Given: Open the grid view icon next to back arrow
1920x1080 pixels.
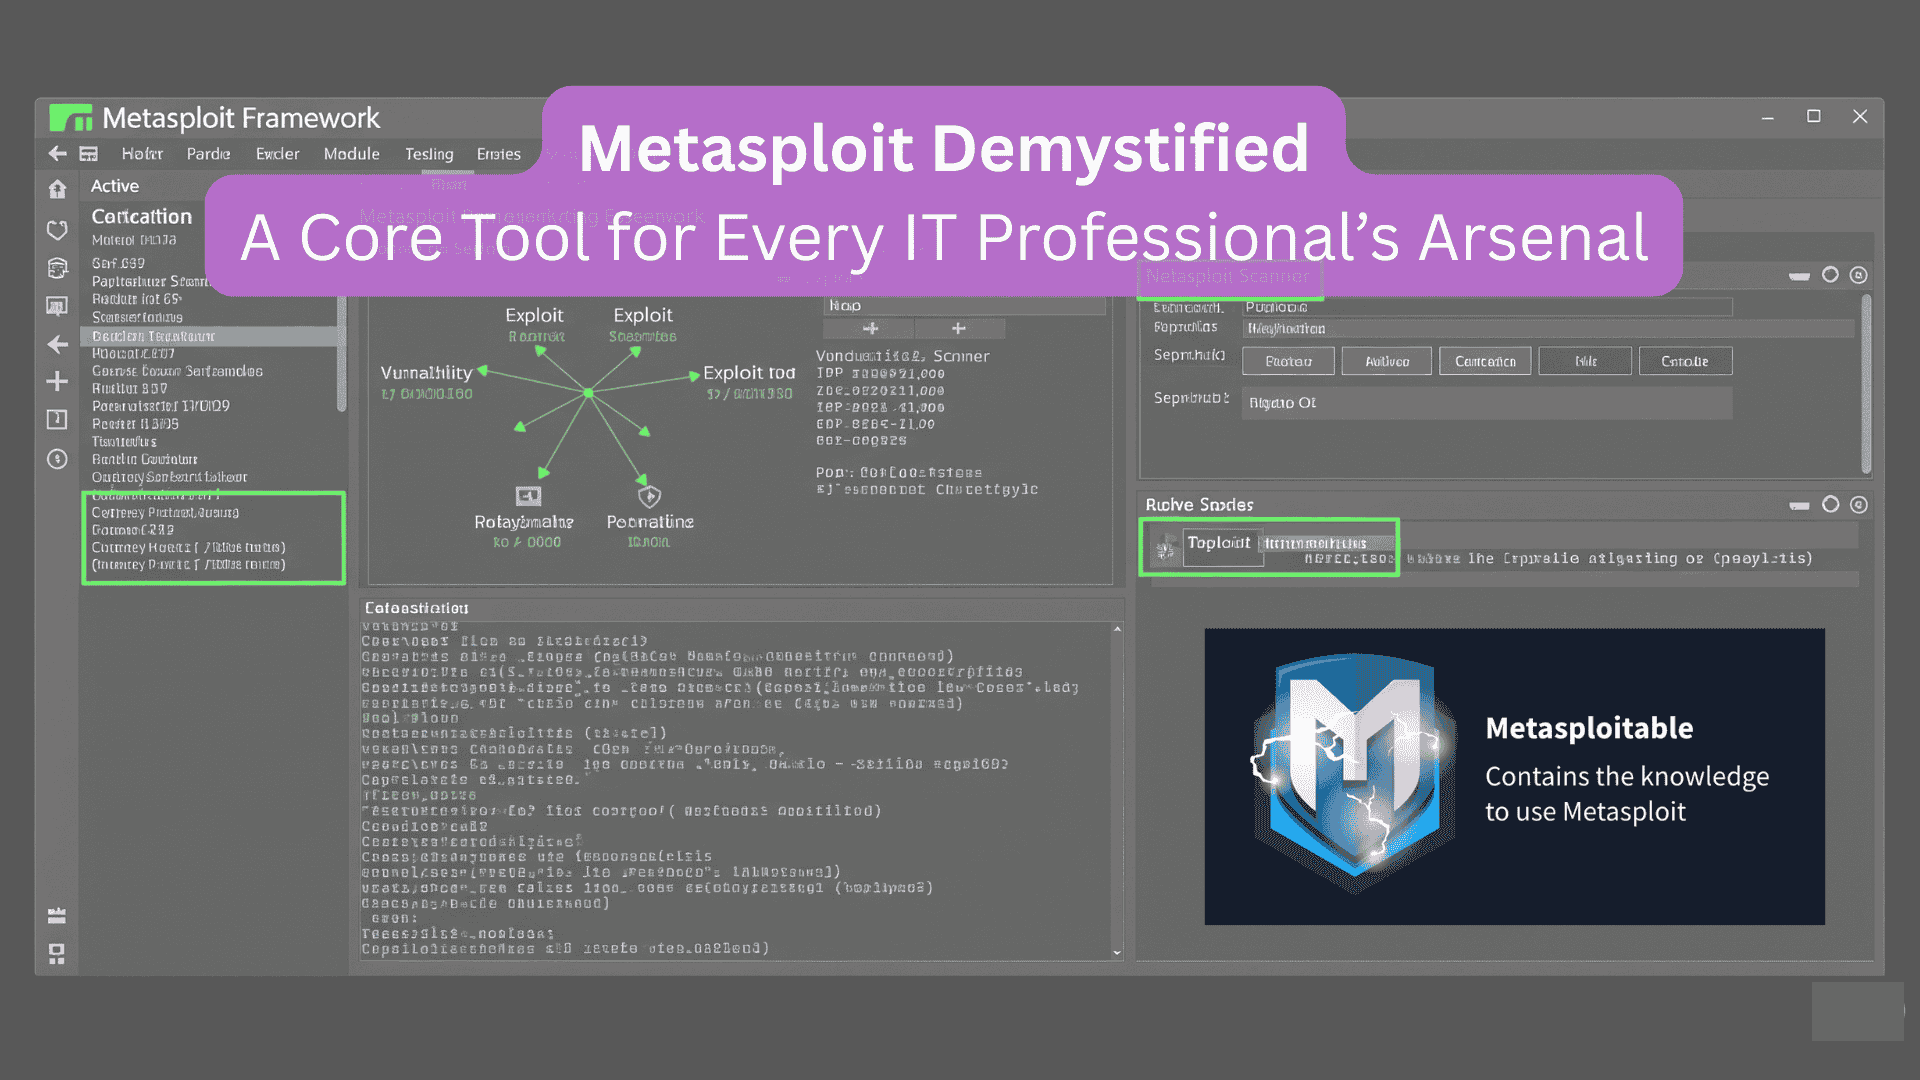Looking at the screenshot, I should (x=89, y=154).
